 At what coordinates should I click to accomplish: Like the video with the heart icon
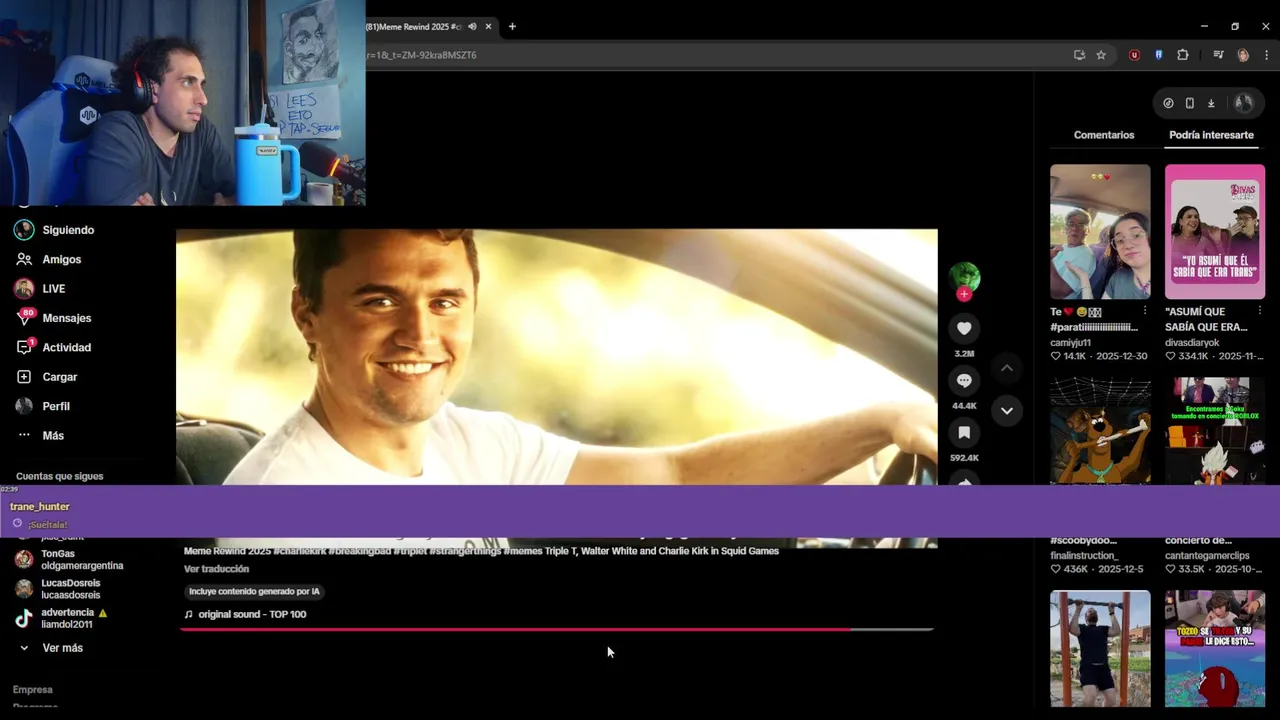click(964, 328)
